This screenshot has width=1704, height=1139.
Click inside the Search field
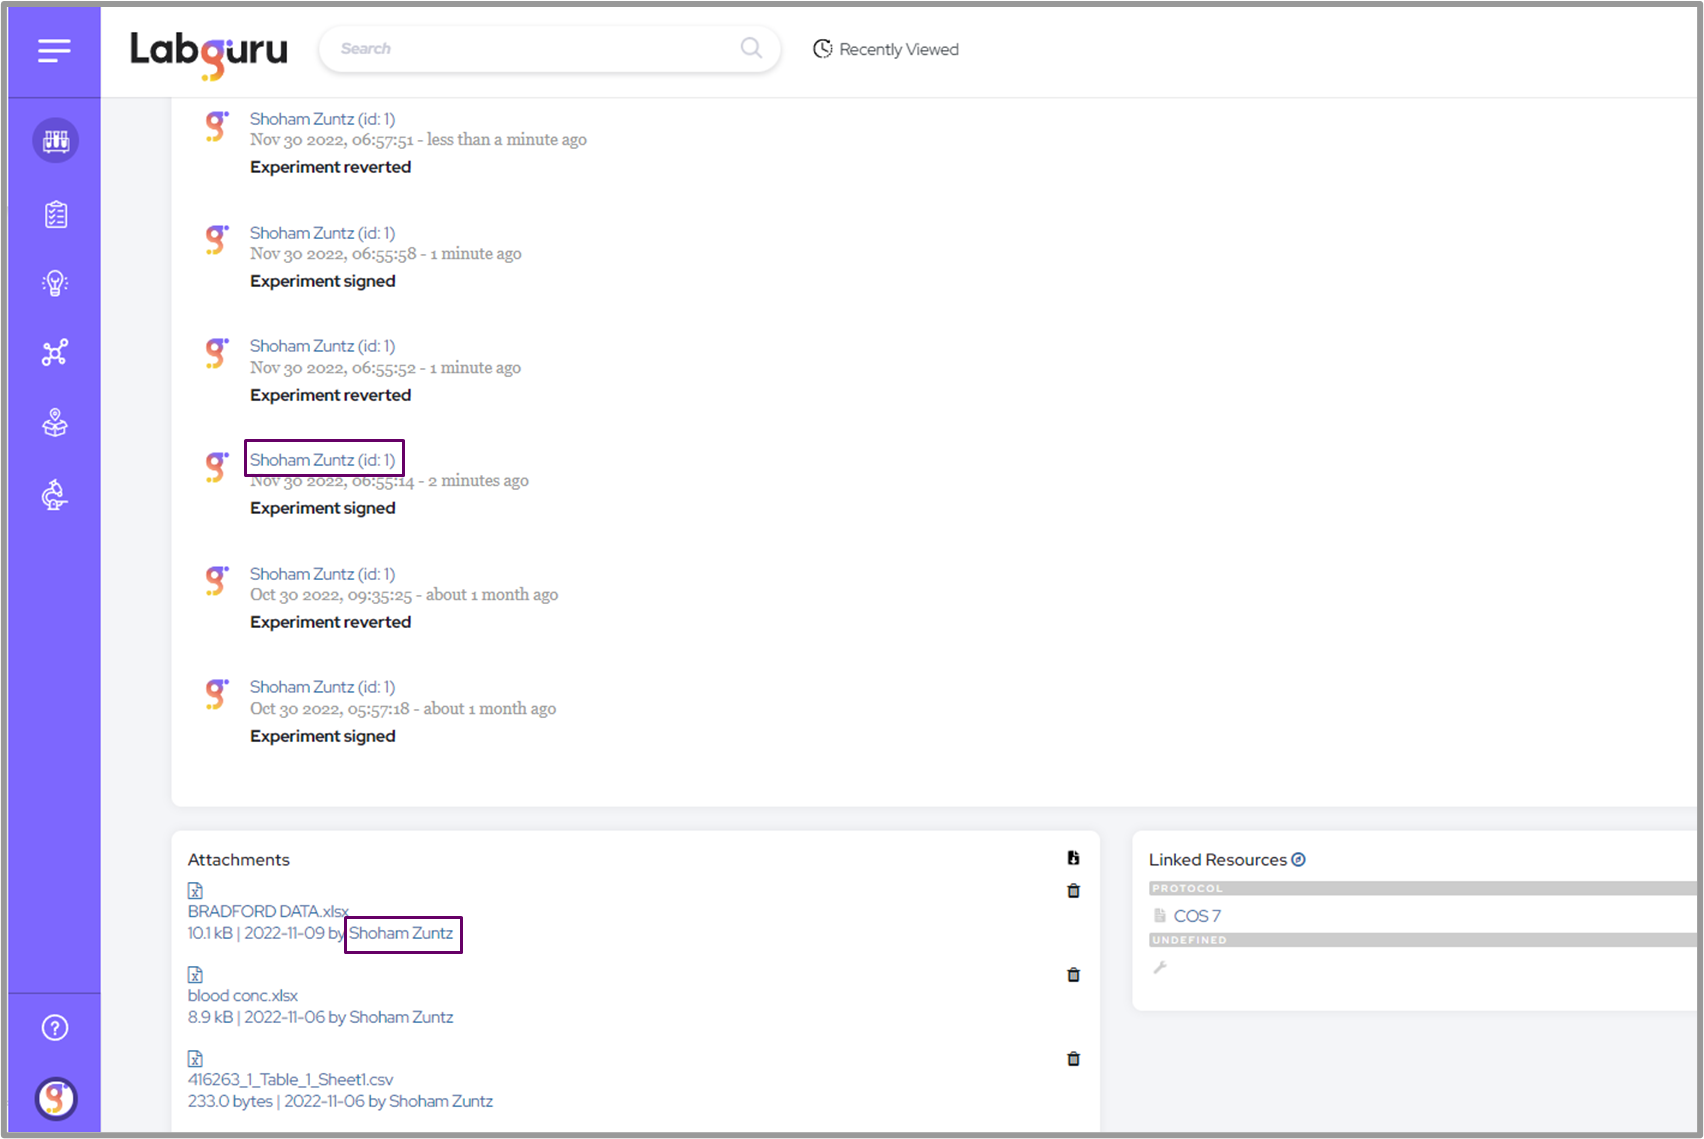tap(535, 49)
